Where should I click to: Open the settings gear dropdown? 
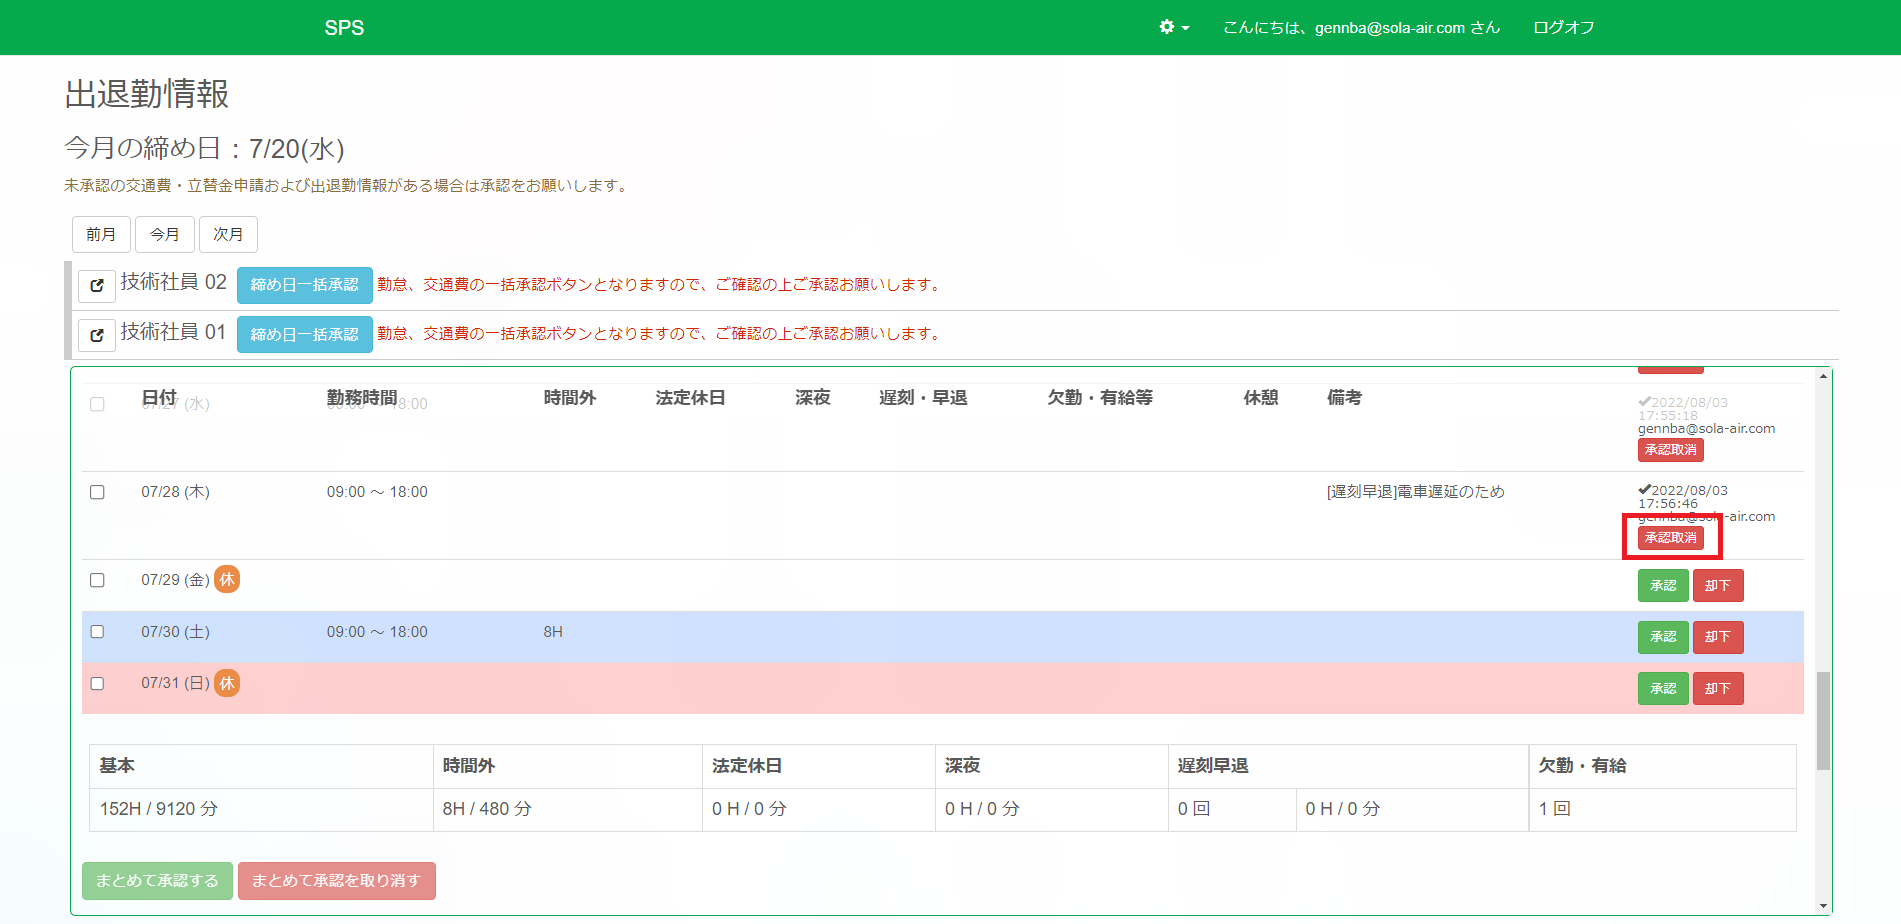(x=1173, y=27)
